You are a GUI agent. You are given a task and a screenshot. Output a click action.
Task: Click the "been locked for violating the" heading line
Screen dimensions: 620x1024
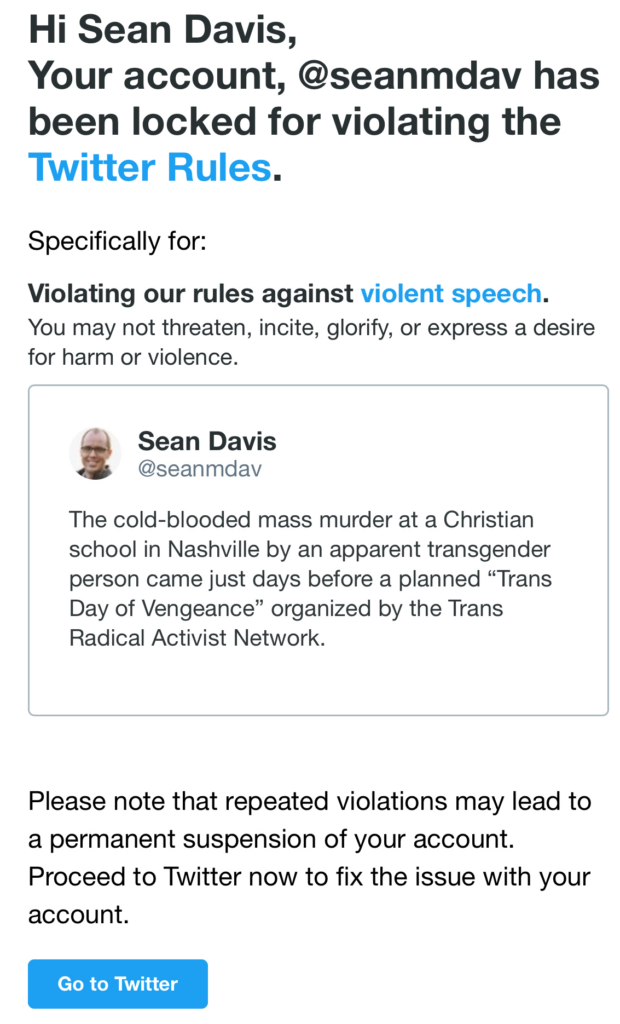(294, 122)
